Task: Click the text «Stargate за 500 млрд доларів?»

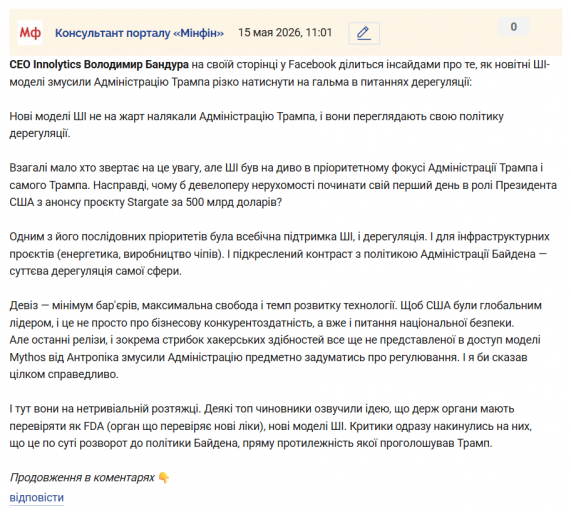Action: (x=204, y=202)
